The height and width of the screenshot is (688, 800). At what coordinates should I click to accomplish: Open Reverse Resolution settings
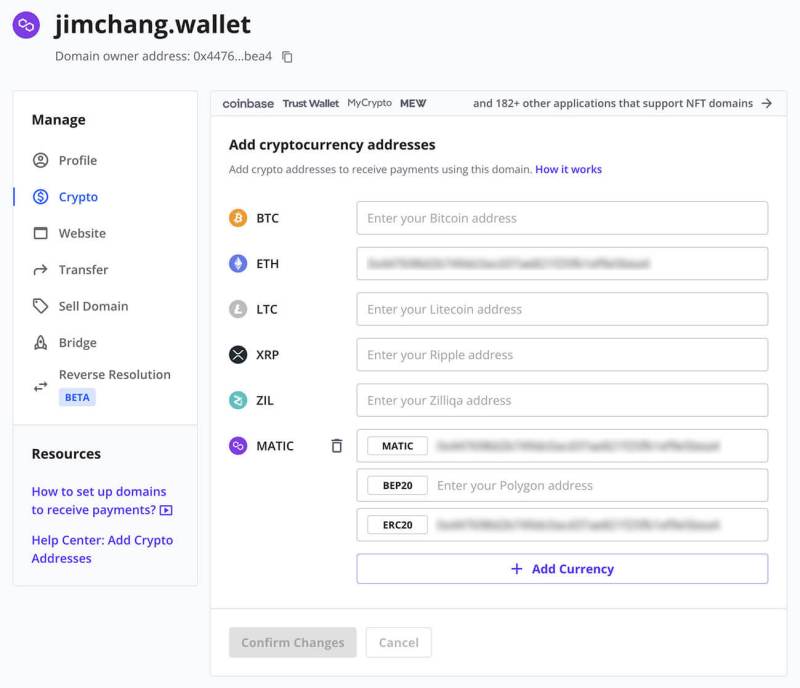point(115,375)
